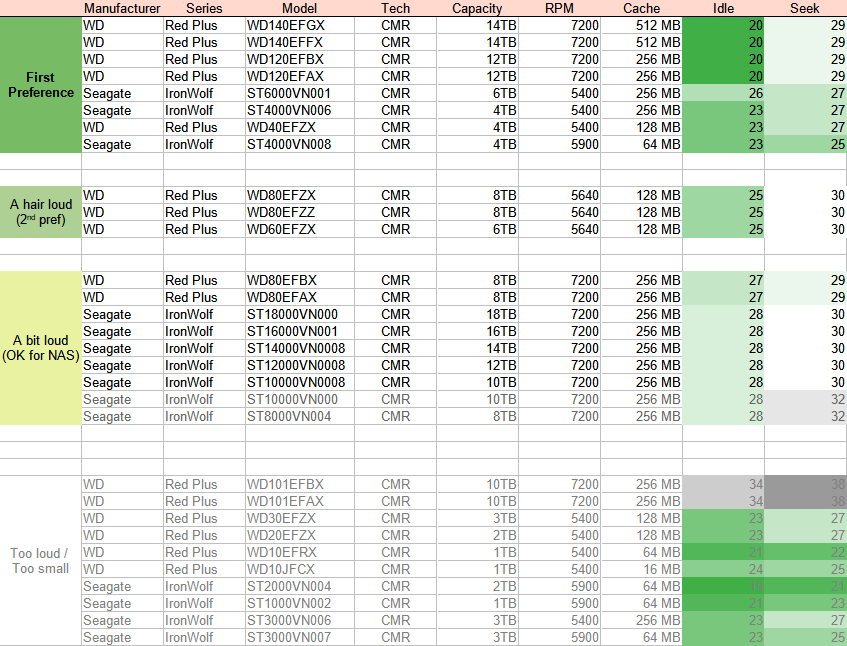The image size is (847, 646).
Task: Click model cell WD20EFZX
Action: (x=300, y=535)
